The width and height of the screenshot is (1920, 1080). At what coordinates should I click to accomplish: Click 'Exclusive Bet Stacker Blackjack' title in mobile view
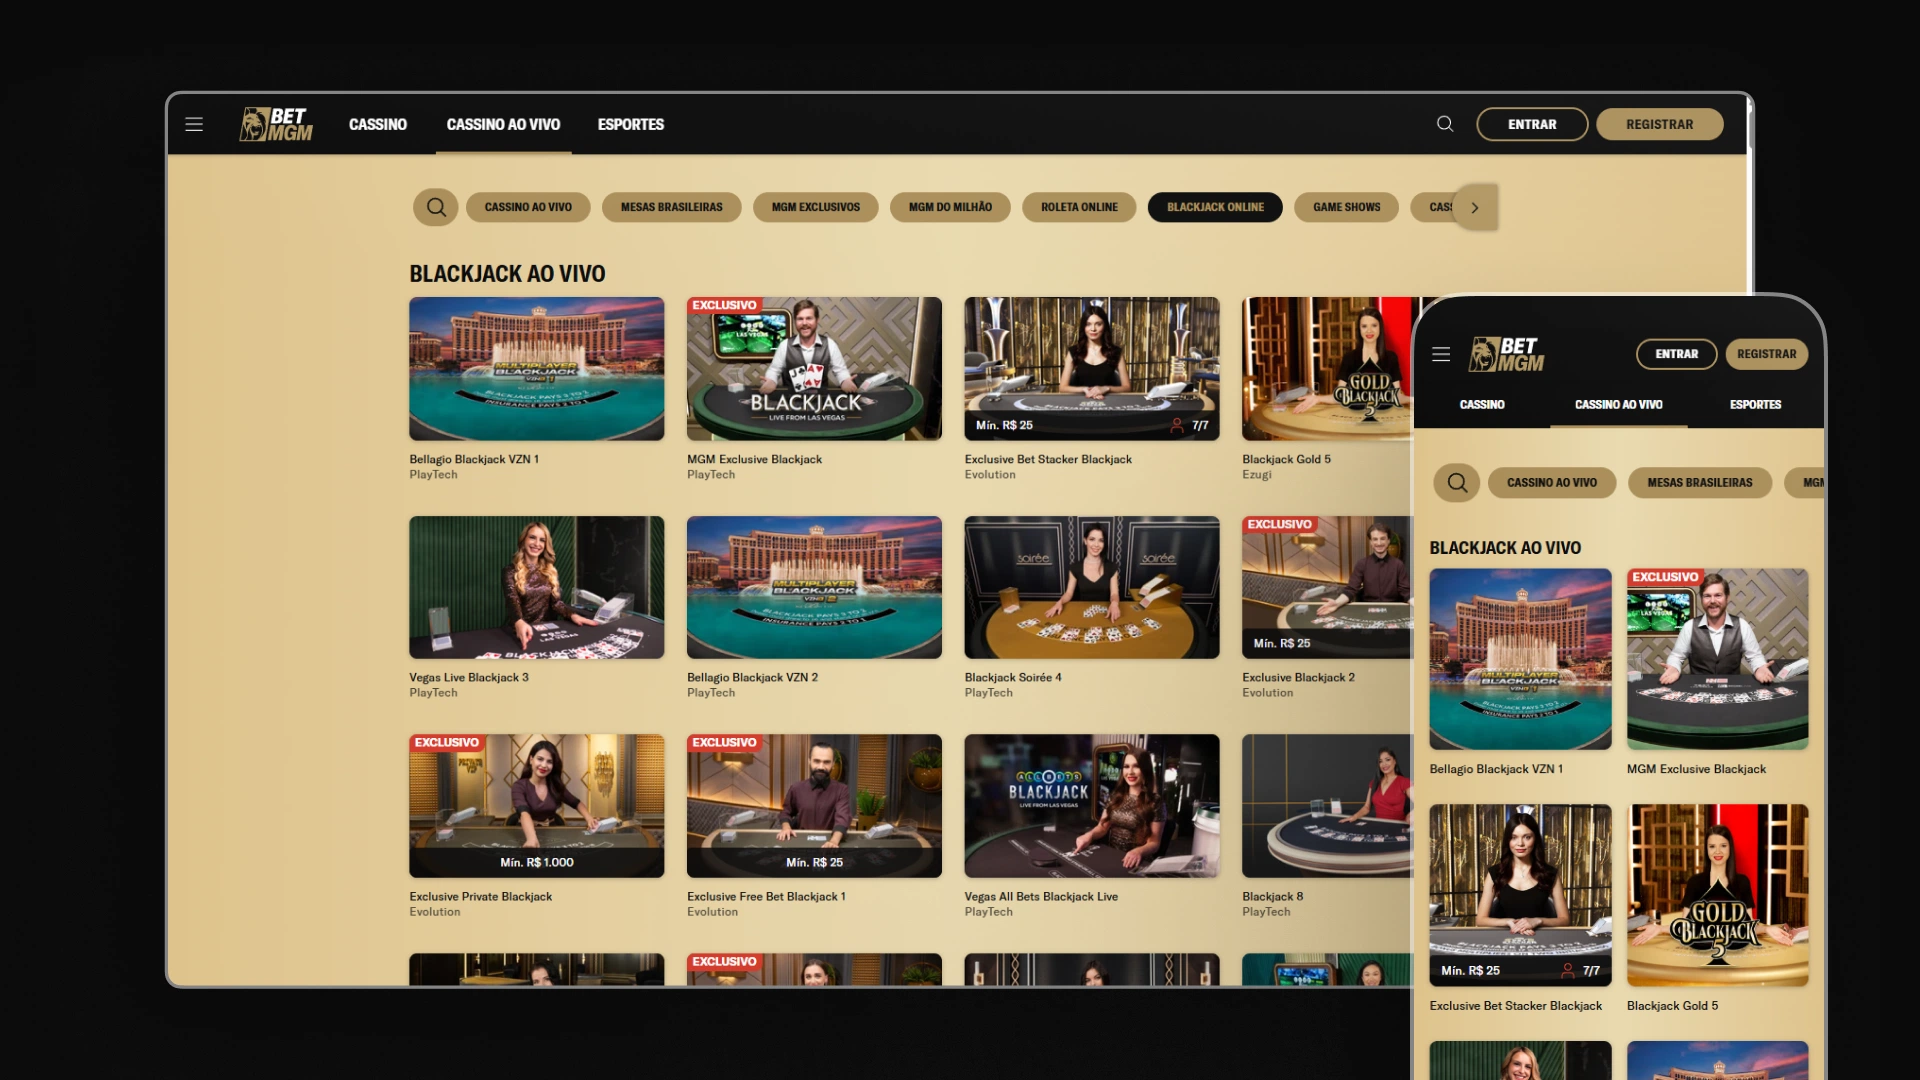coord(1515,1006)
